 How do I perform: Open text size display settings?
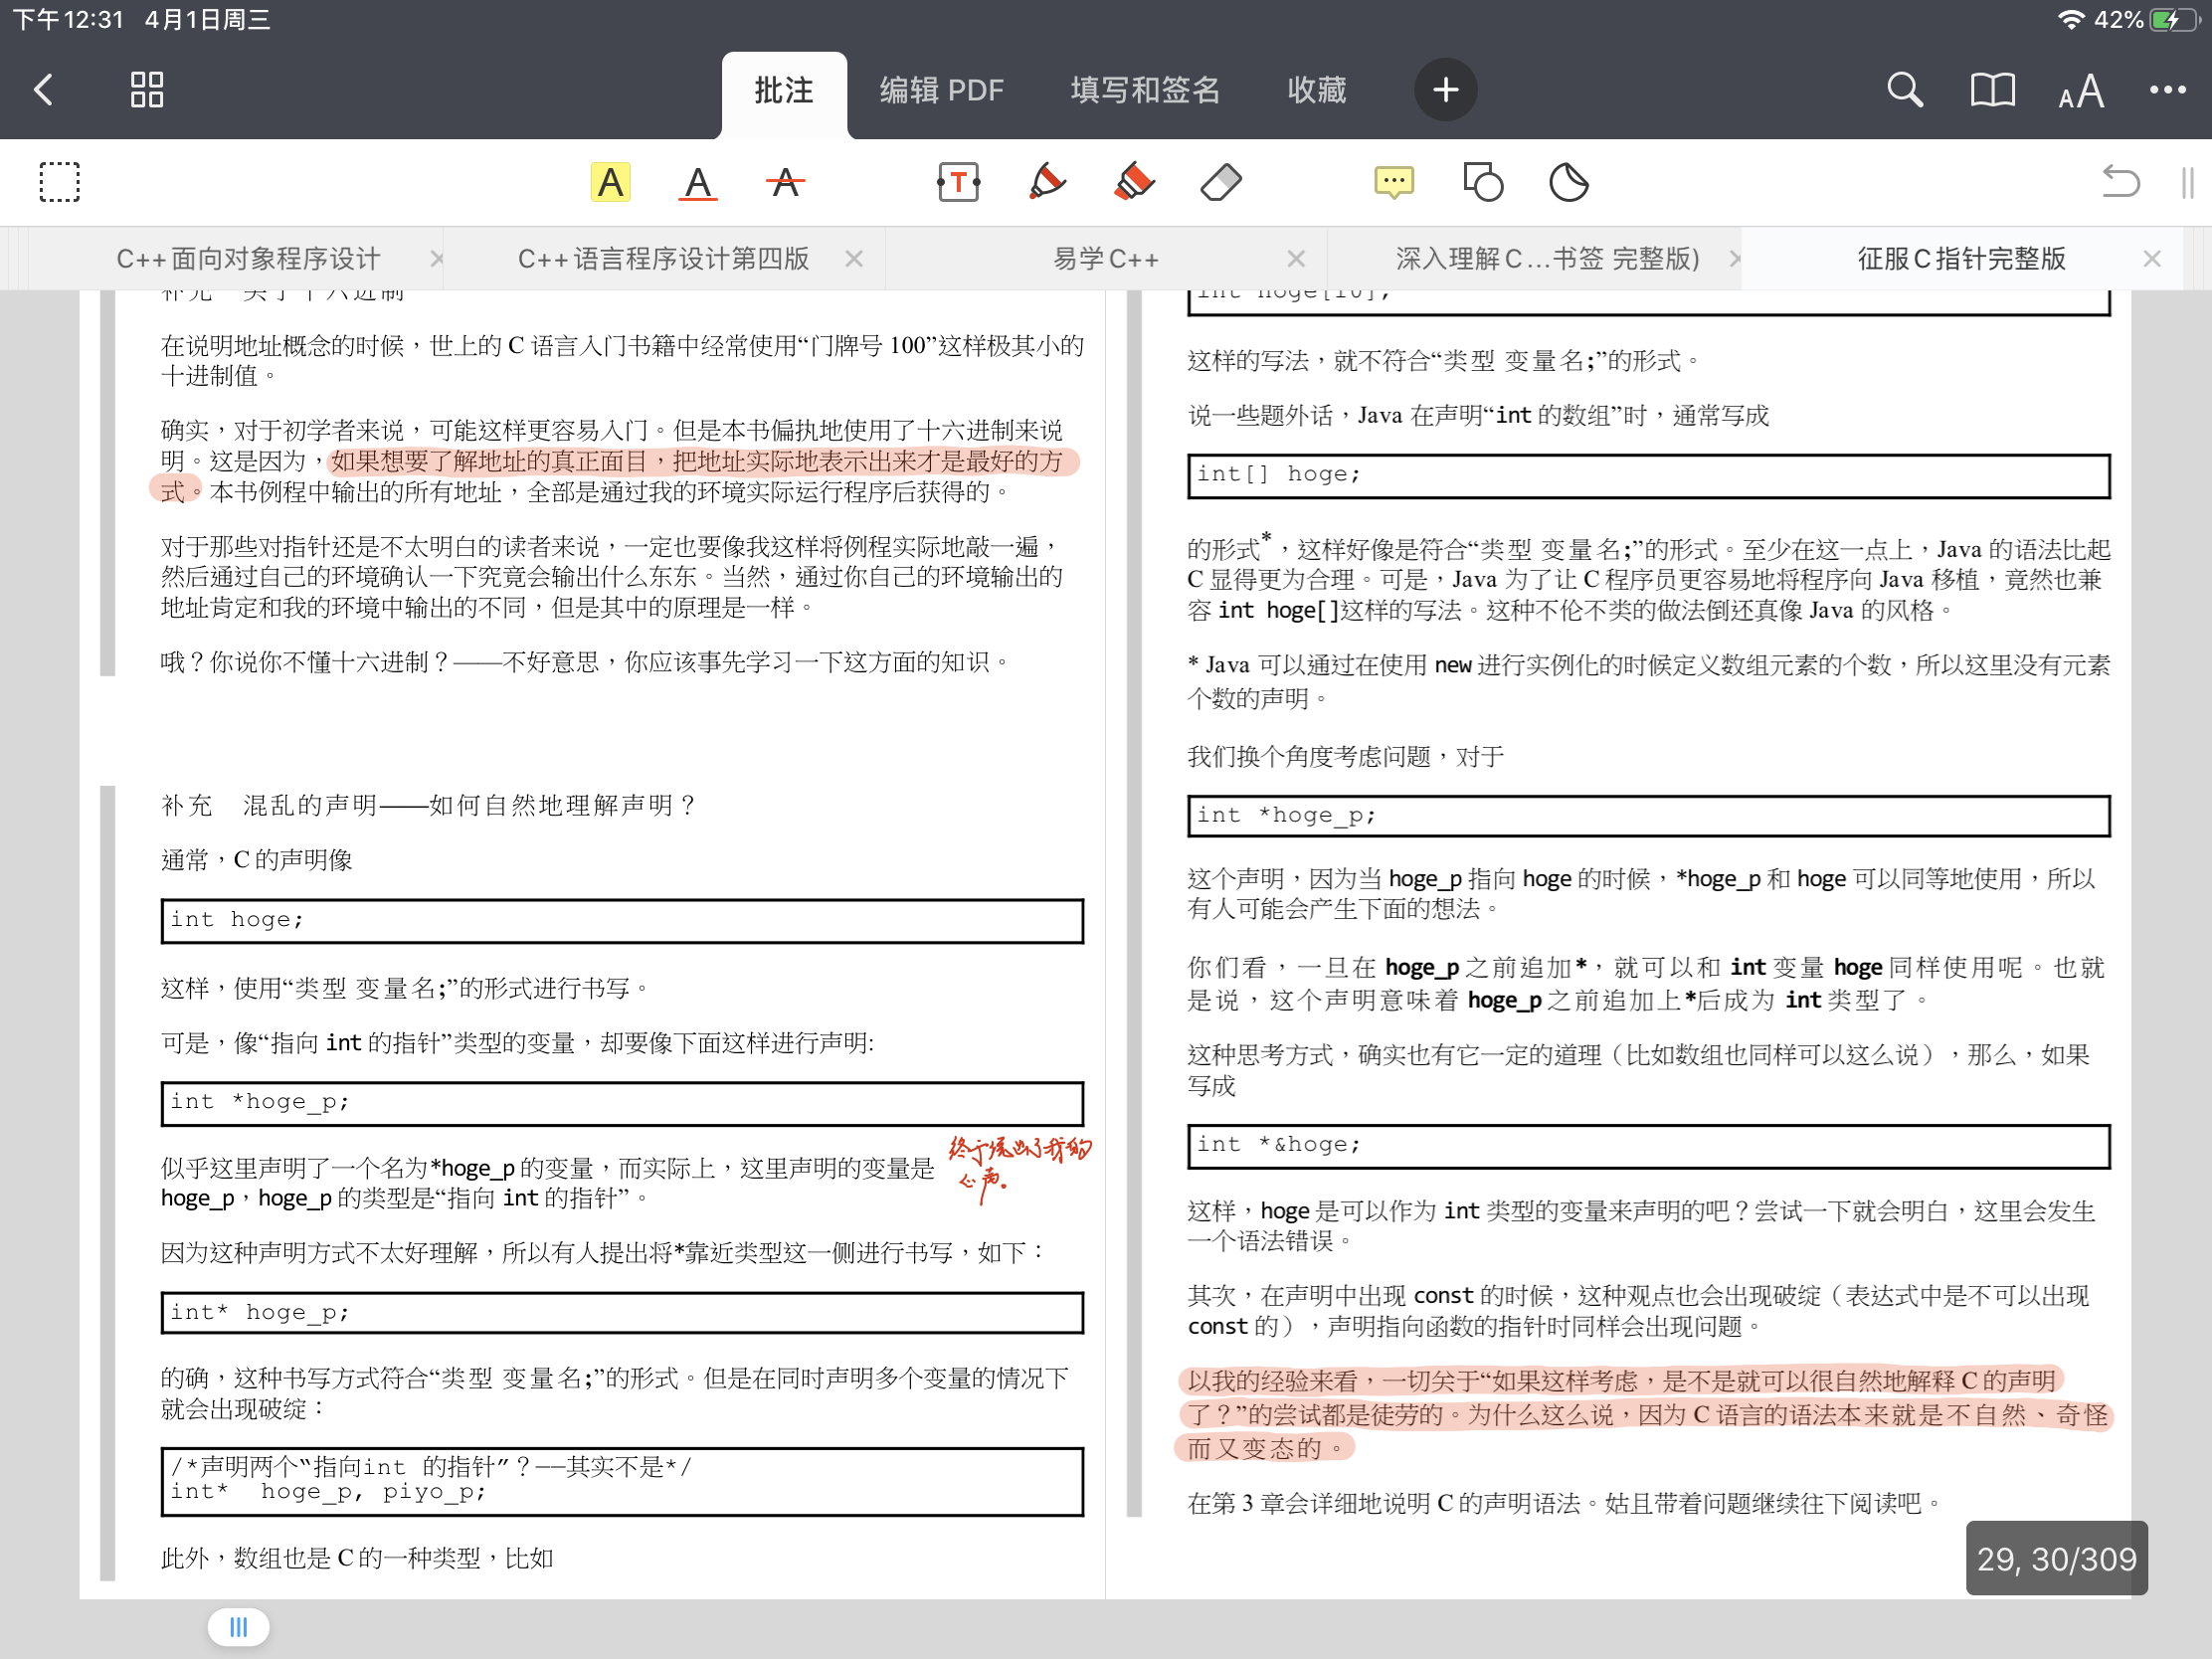[2080, 91]
